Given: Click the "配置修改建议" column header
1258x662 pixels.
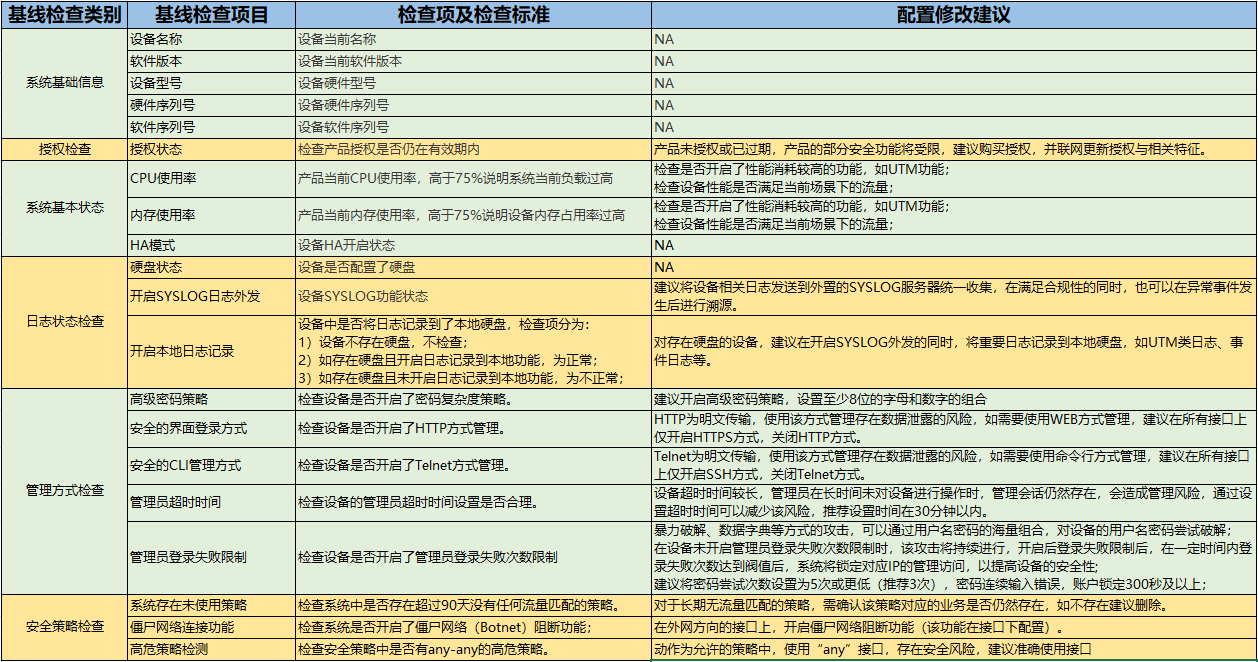Looking at the screenshot, I should 953,15.
